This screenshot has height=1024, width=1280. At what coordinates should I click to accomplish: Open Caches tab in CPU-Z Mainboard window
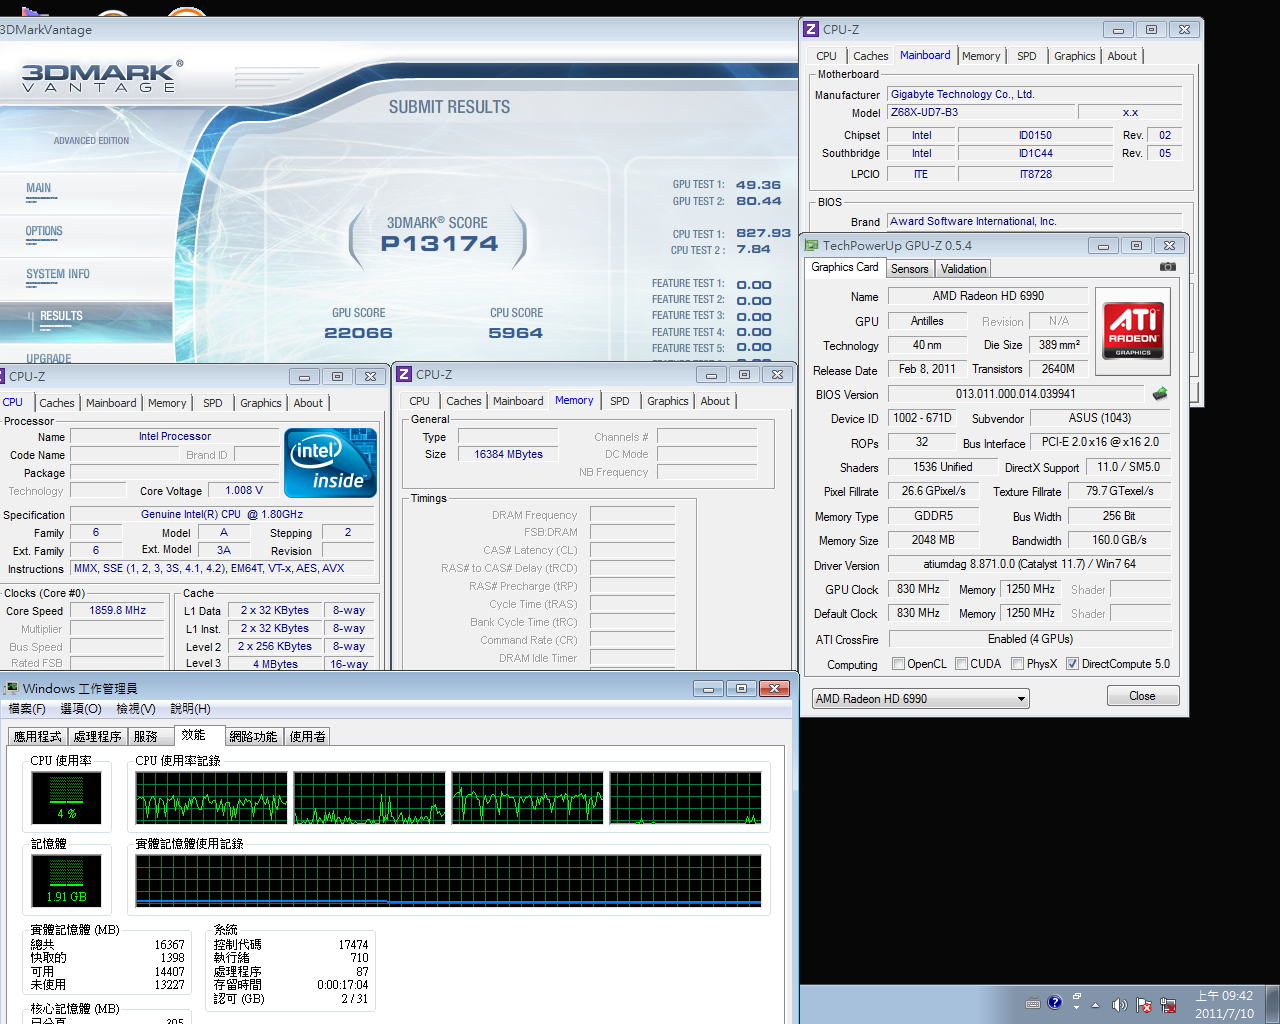pos(870,56)
